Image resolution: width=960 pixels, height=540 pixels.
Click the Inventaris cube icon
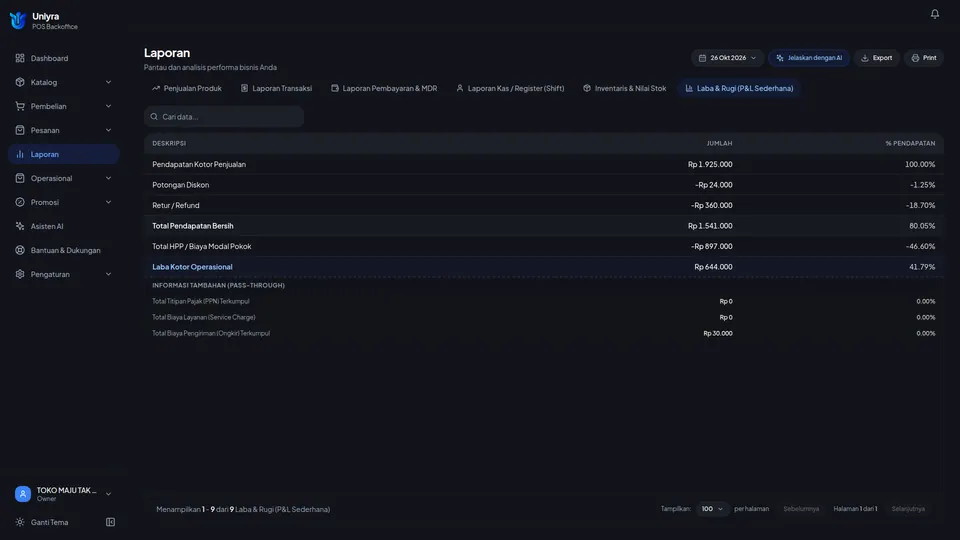click(x=587, y=88)
